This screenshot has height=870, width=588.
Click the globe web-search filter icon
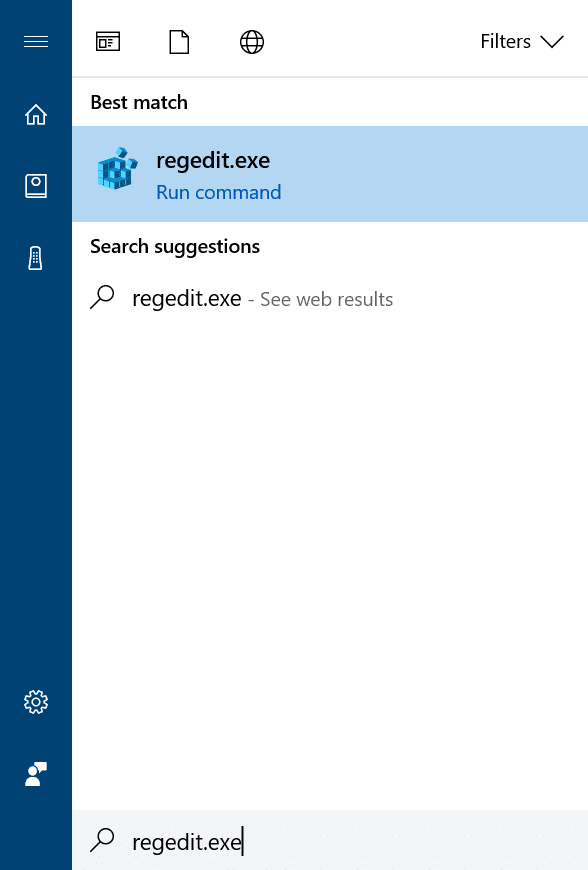click(x=251, y=41)
